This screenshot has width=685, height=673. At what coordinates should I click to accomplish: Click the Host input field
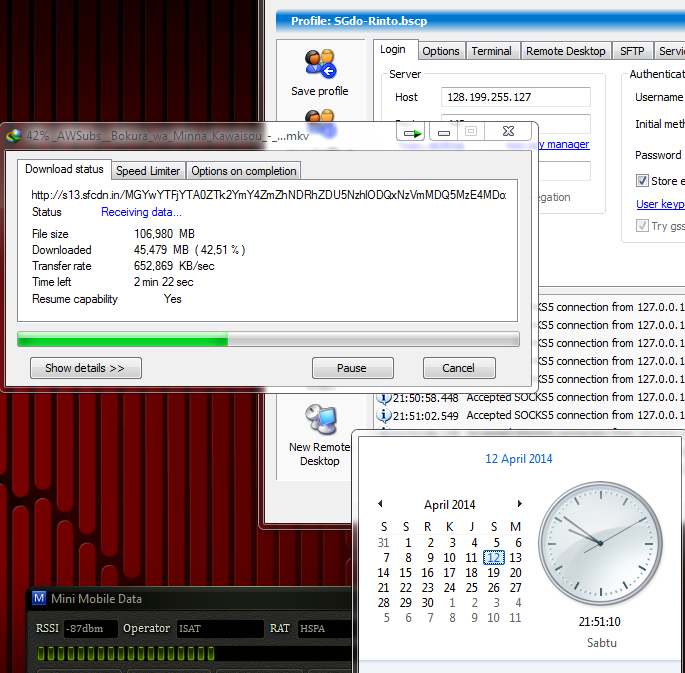pyautogui.click(x=515, y=97)
